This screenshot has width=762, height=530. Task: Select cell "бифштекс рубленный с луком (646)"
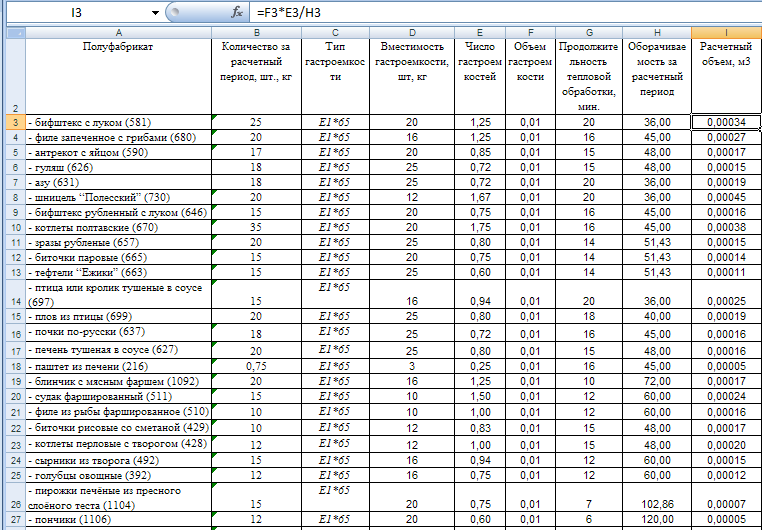[119, 213]
